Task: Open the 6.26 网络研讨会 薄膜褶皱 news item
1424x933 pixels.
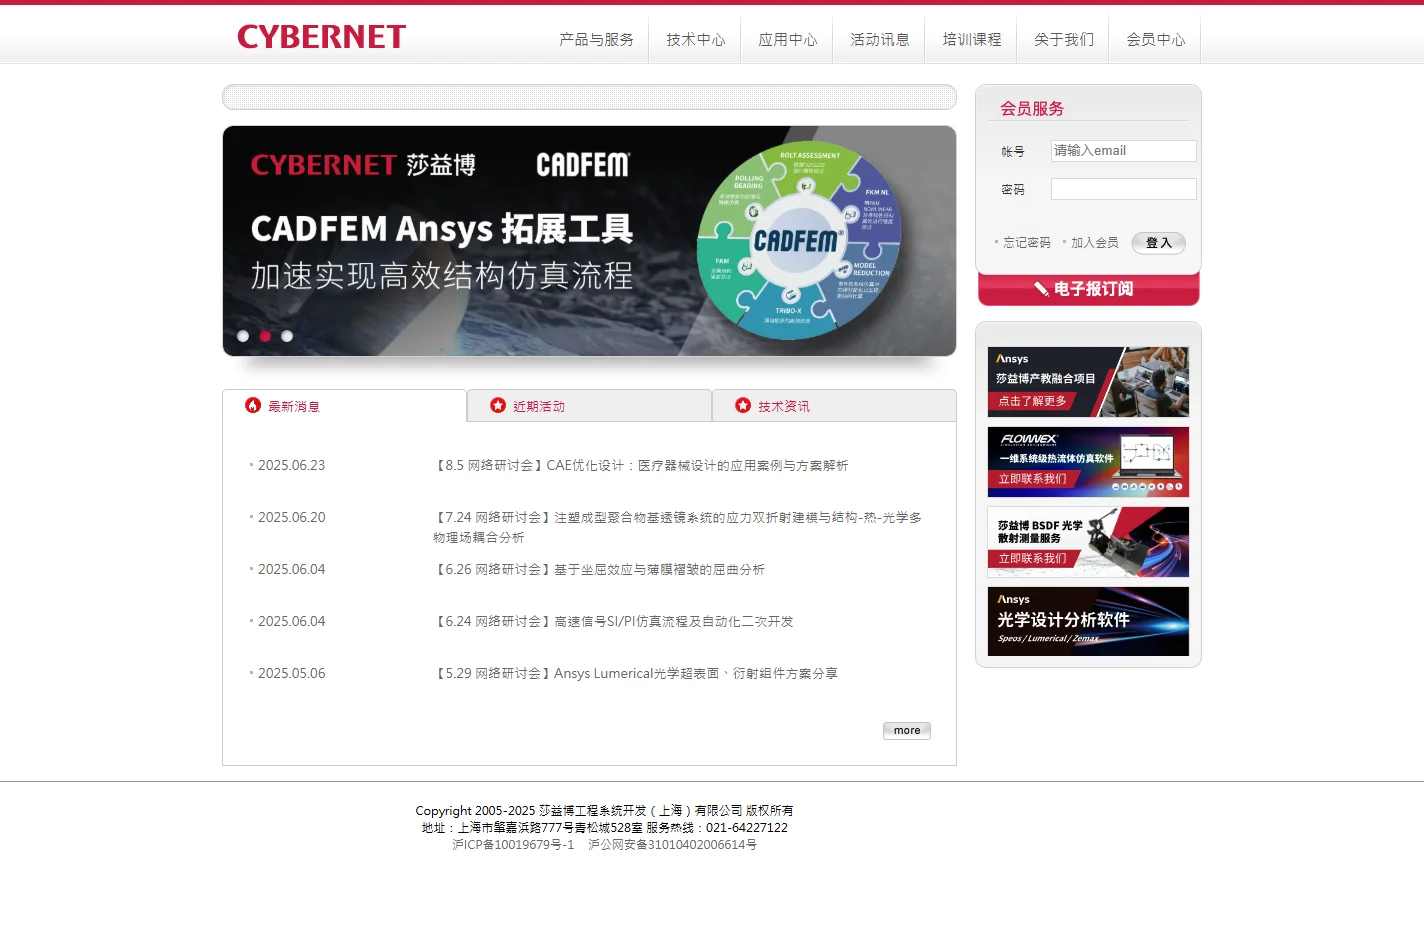Action: 598,570
